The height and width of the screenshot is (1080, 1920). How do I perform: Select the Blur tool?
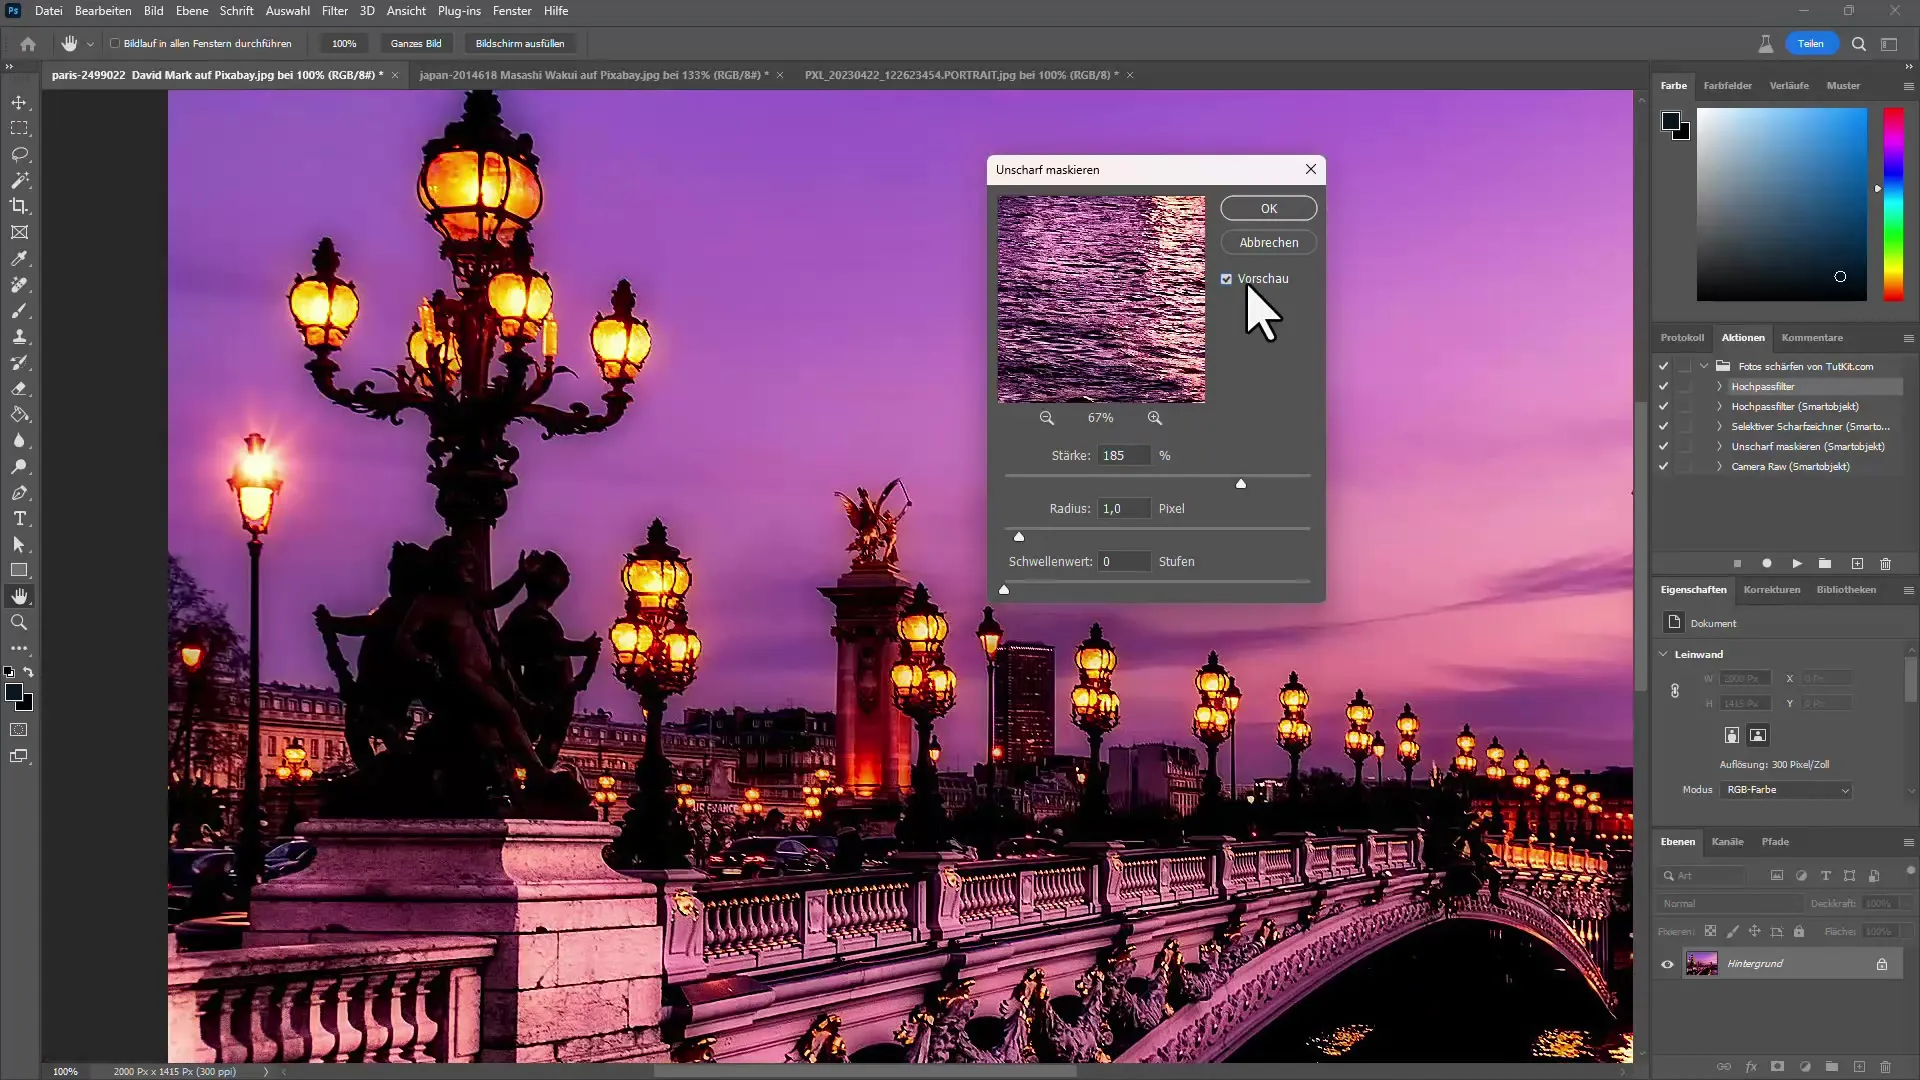pyautogui.click(x=19, y=441)
